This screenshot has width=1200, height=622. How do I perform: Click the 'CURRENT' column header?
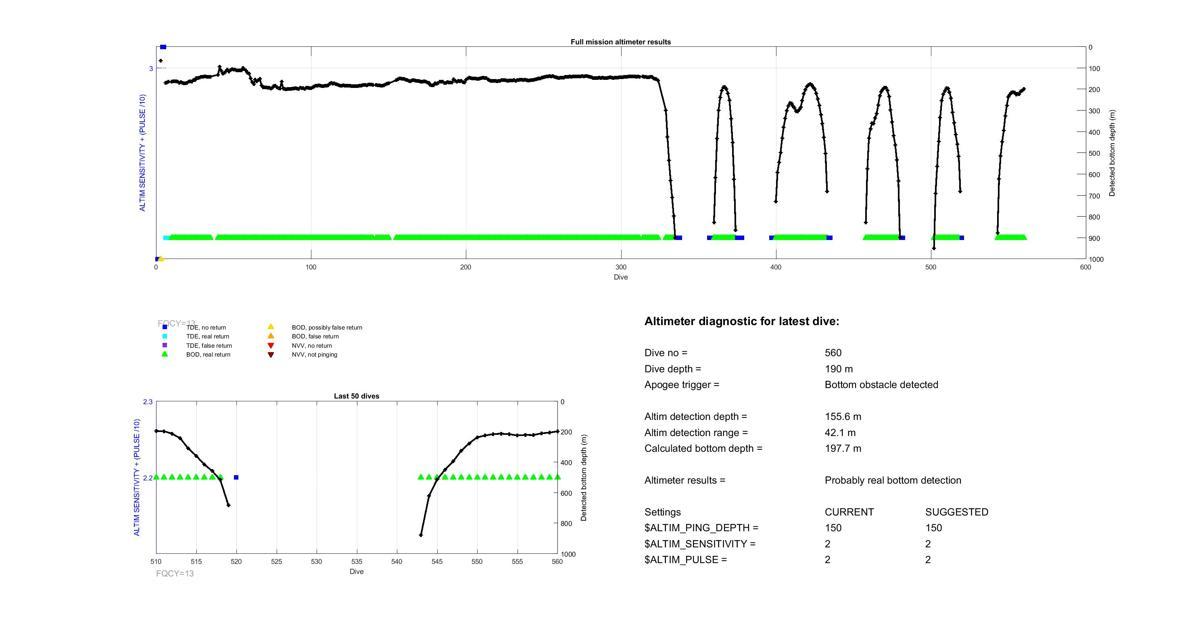point(849,512)
